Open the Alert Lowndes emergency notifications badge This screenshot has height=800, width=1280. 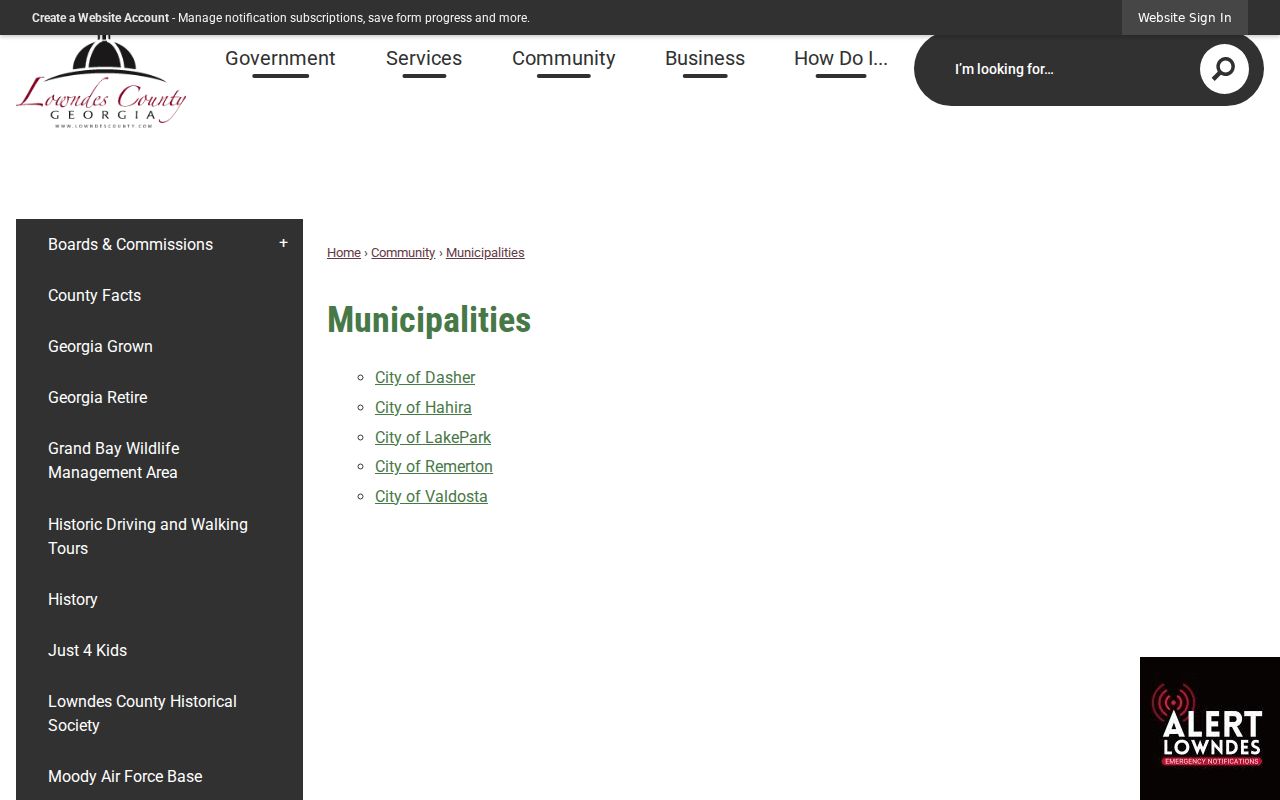pyautogui.click(x=1210, y=728)
